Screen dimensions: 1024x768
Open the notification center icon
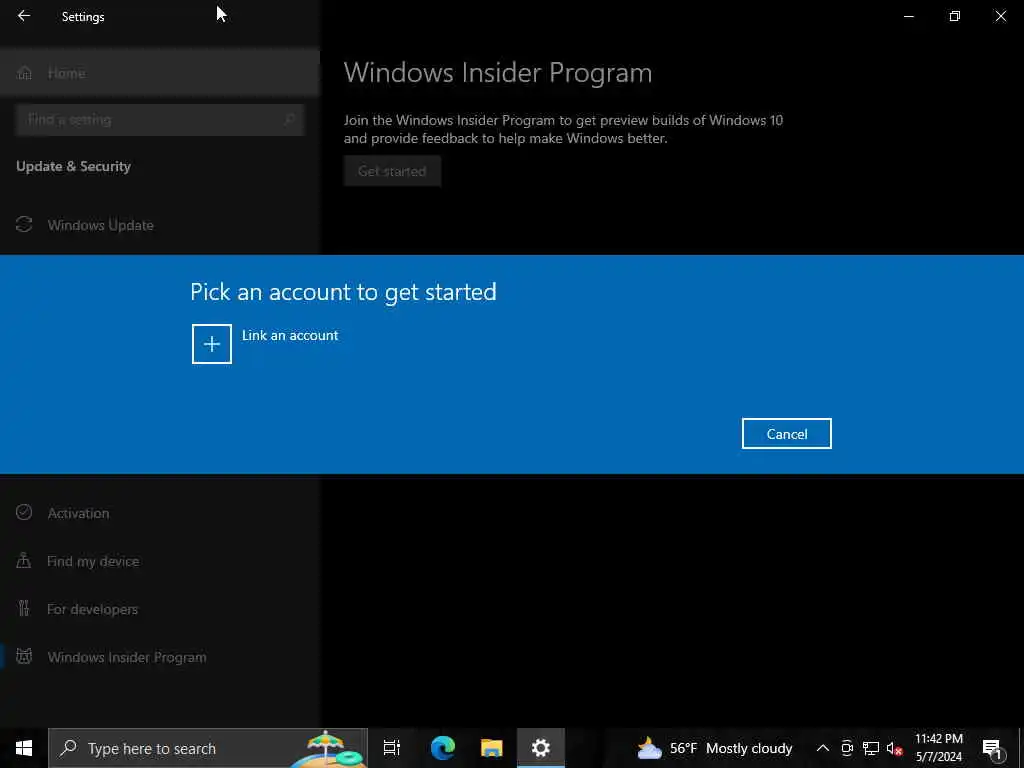(992, 748)
